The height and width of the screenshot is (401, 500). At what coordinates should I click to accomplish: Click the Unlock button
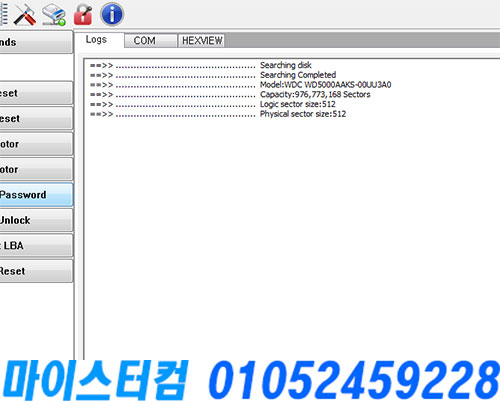pos(36,220)
